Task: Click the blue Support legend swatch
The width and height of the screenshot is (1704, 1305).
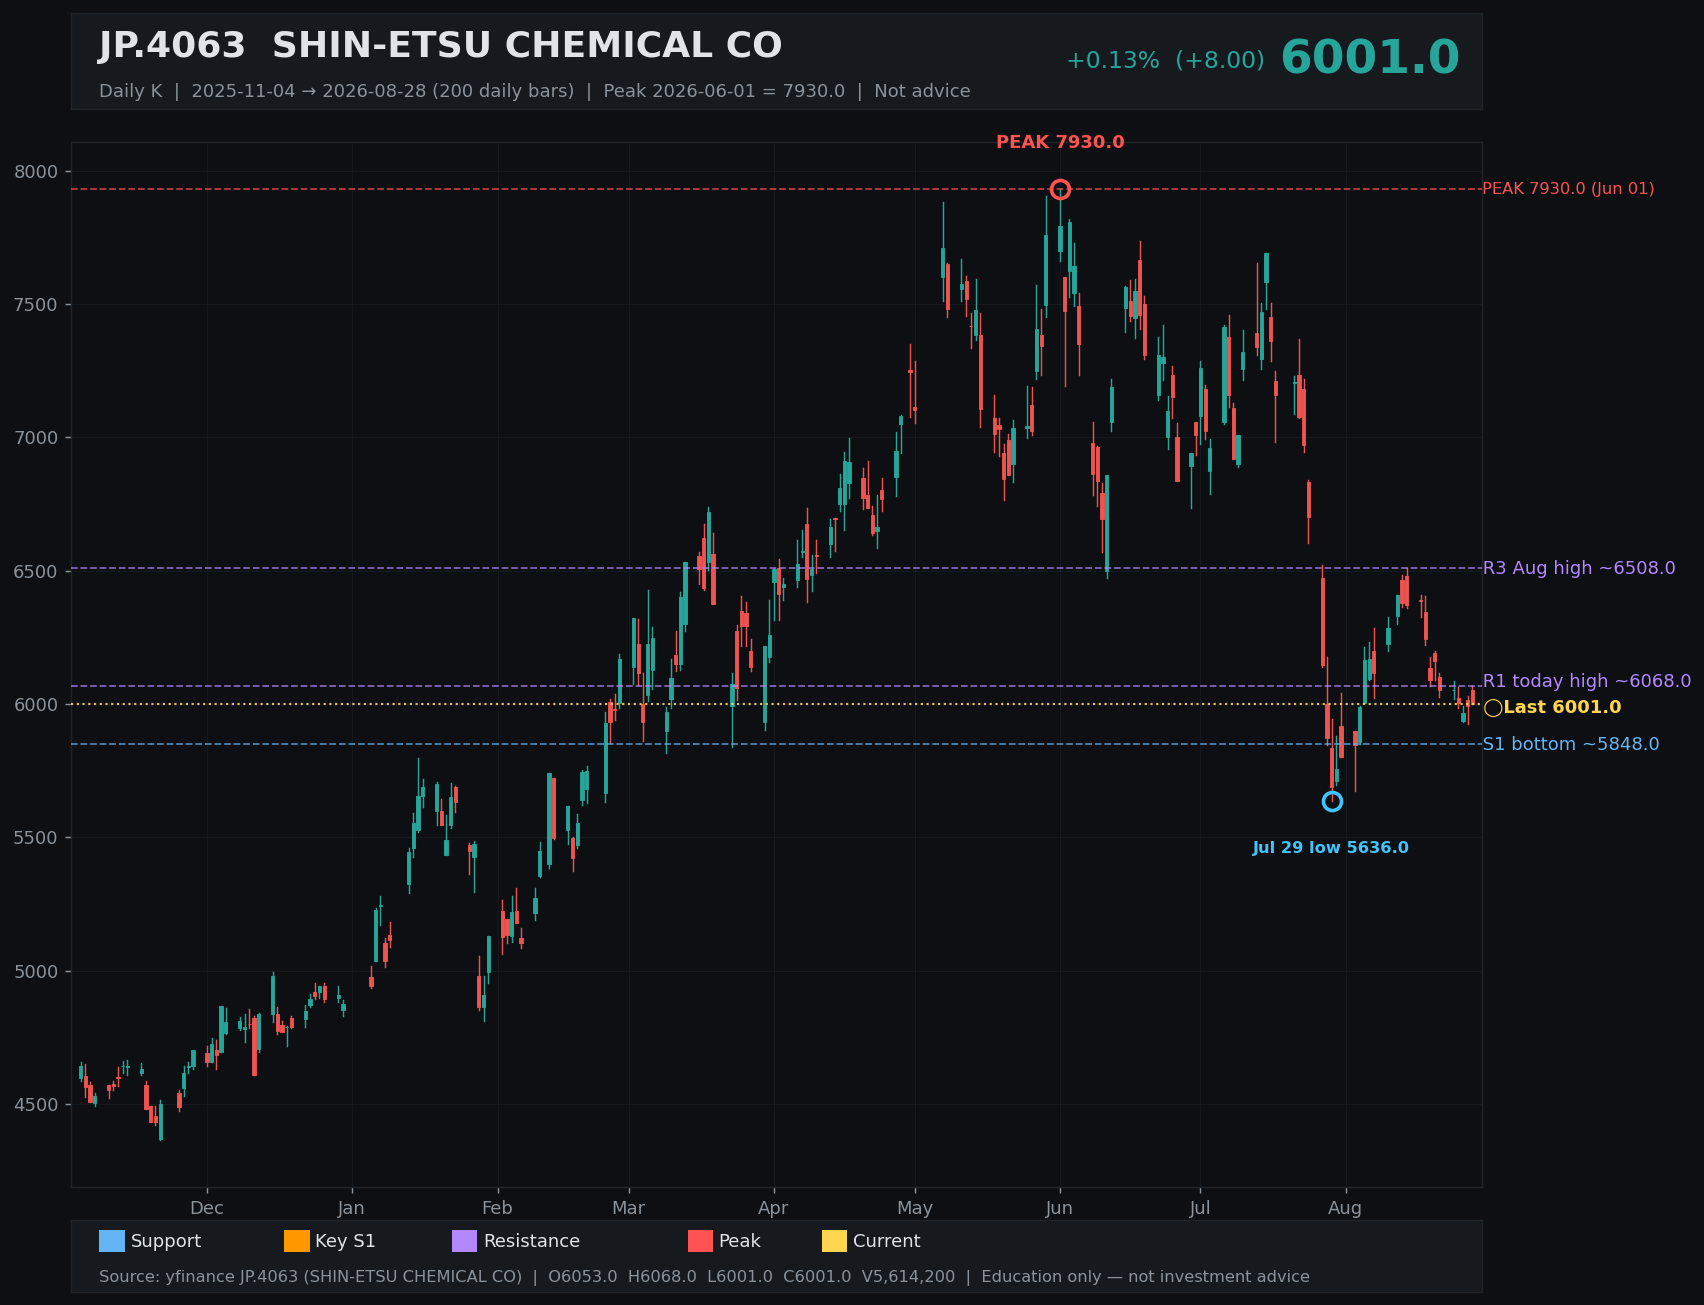Action: [112, 1241]
